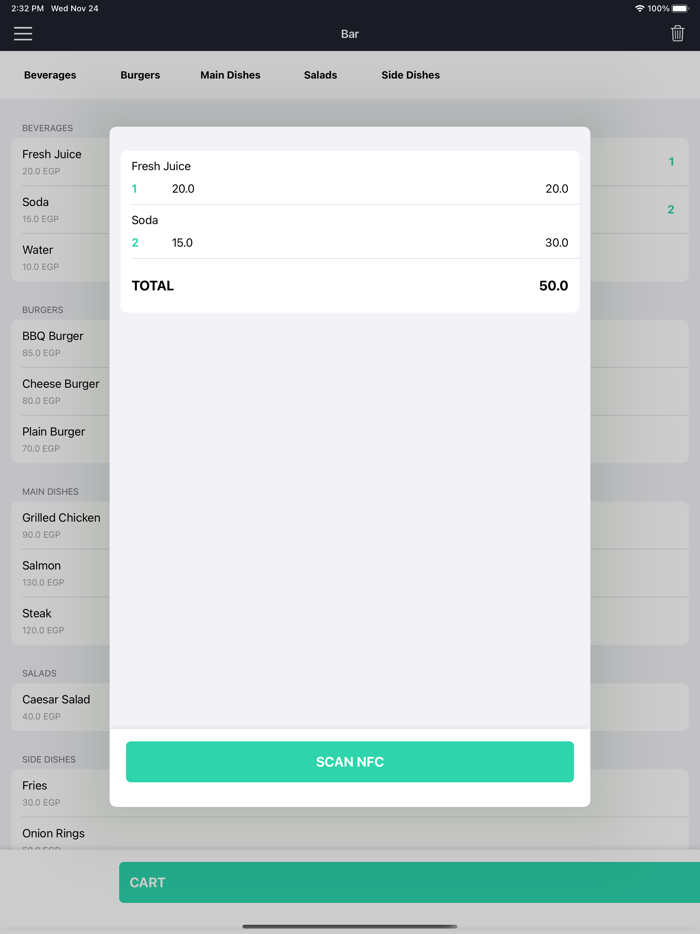Tap the battery indicator icon

pos(680,8)
